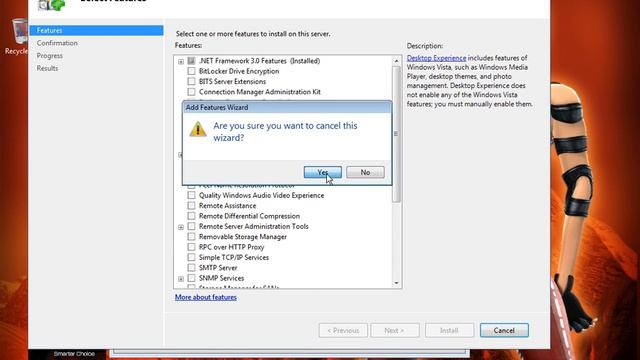Select the Features step in sidebar
The width and height of the screenshot is (640, 360).
click(96, 30)
